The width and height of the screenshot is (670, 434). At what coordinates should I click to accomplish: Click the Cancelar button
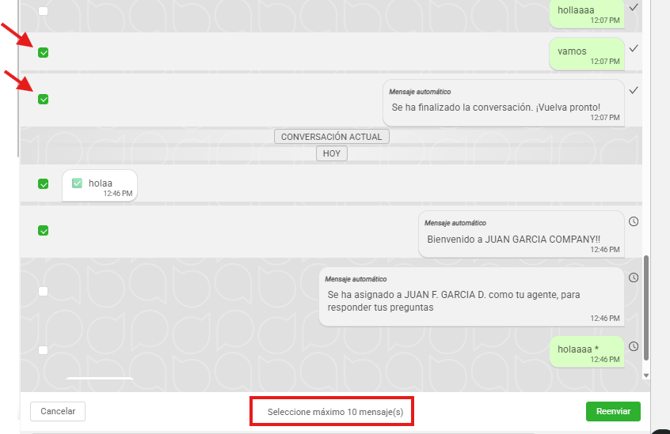[x=58, y=411]
